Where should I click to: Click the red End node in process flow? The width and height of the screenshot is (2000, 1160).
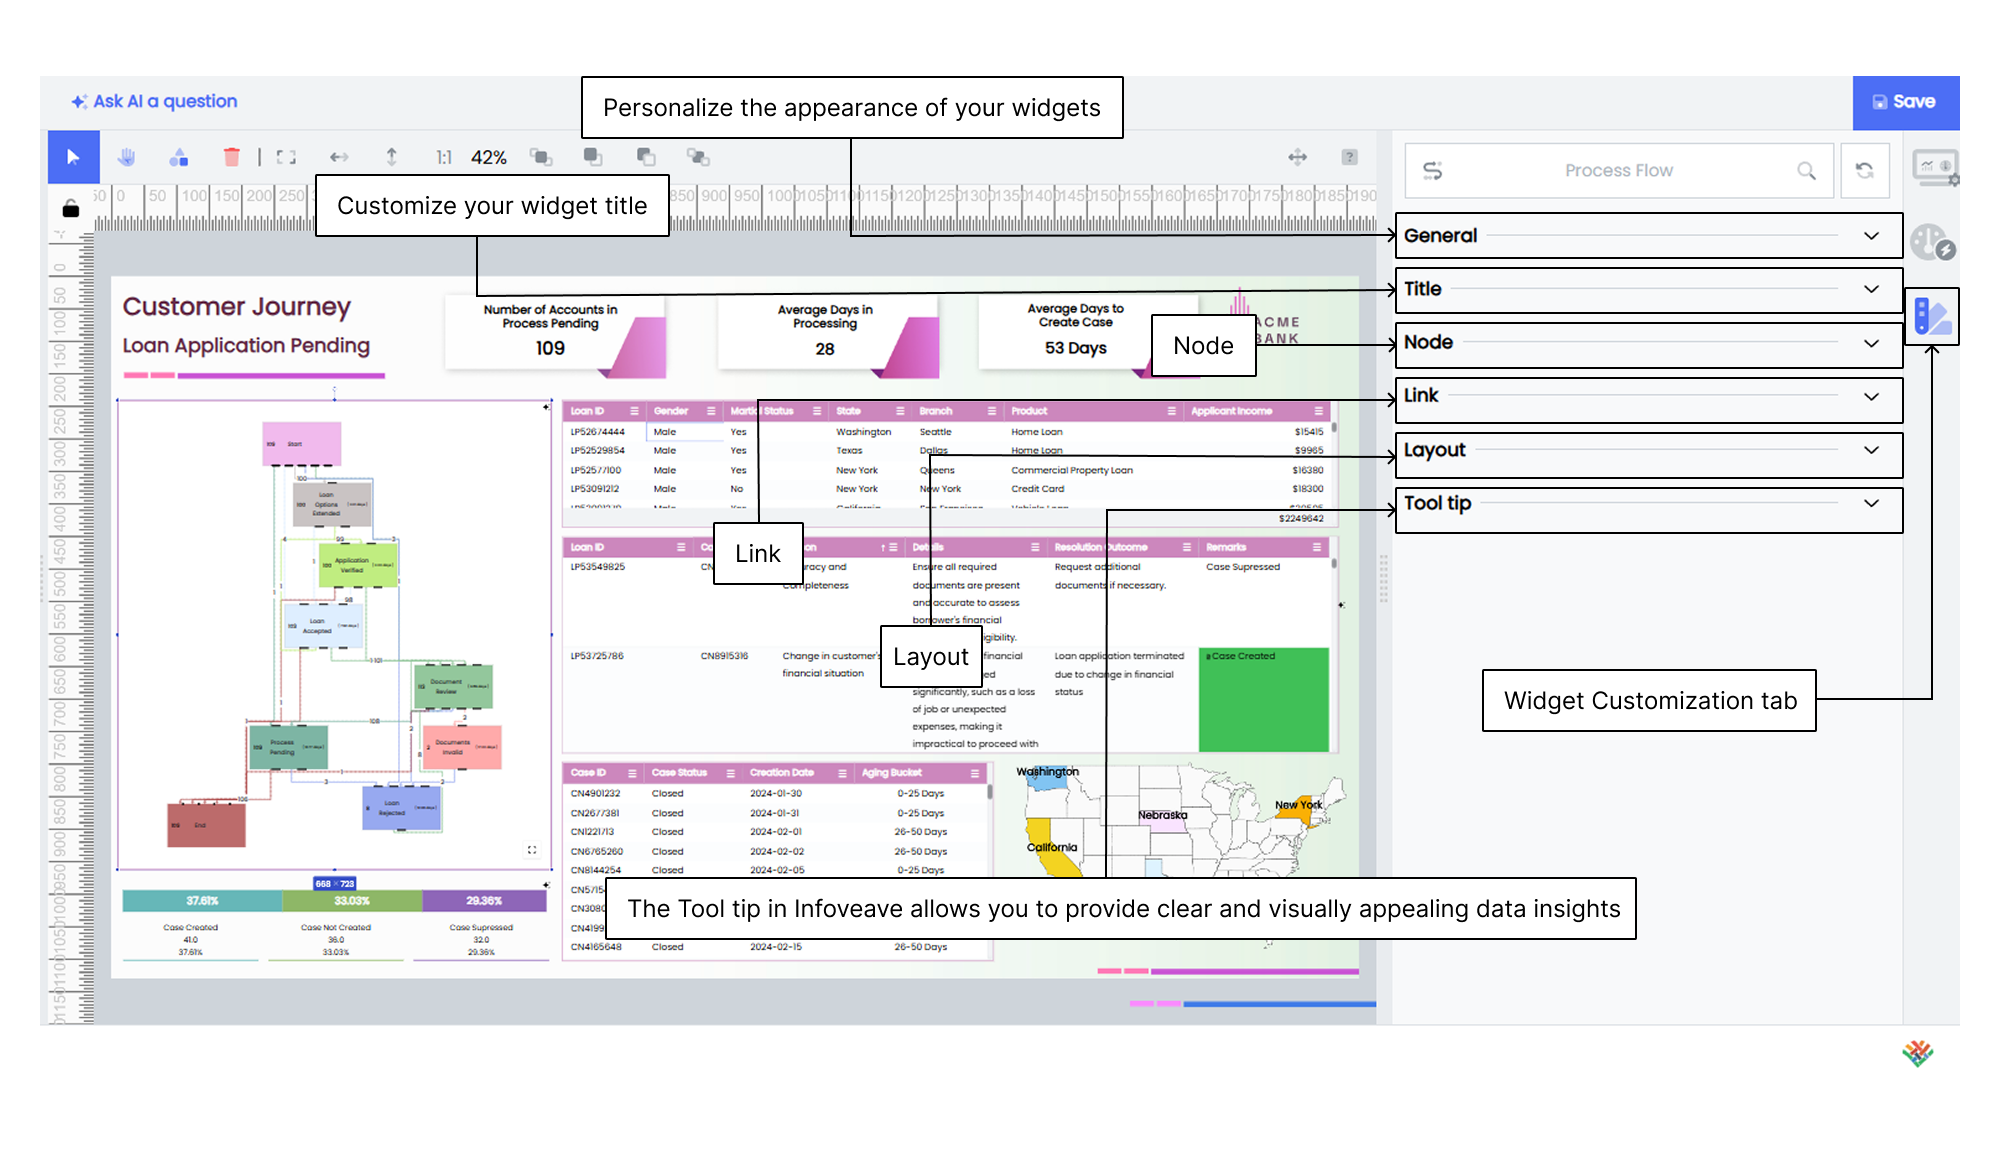tap(206, 825)
